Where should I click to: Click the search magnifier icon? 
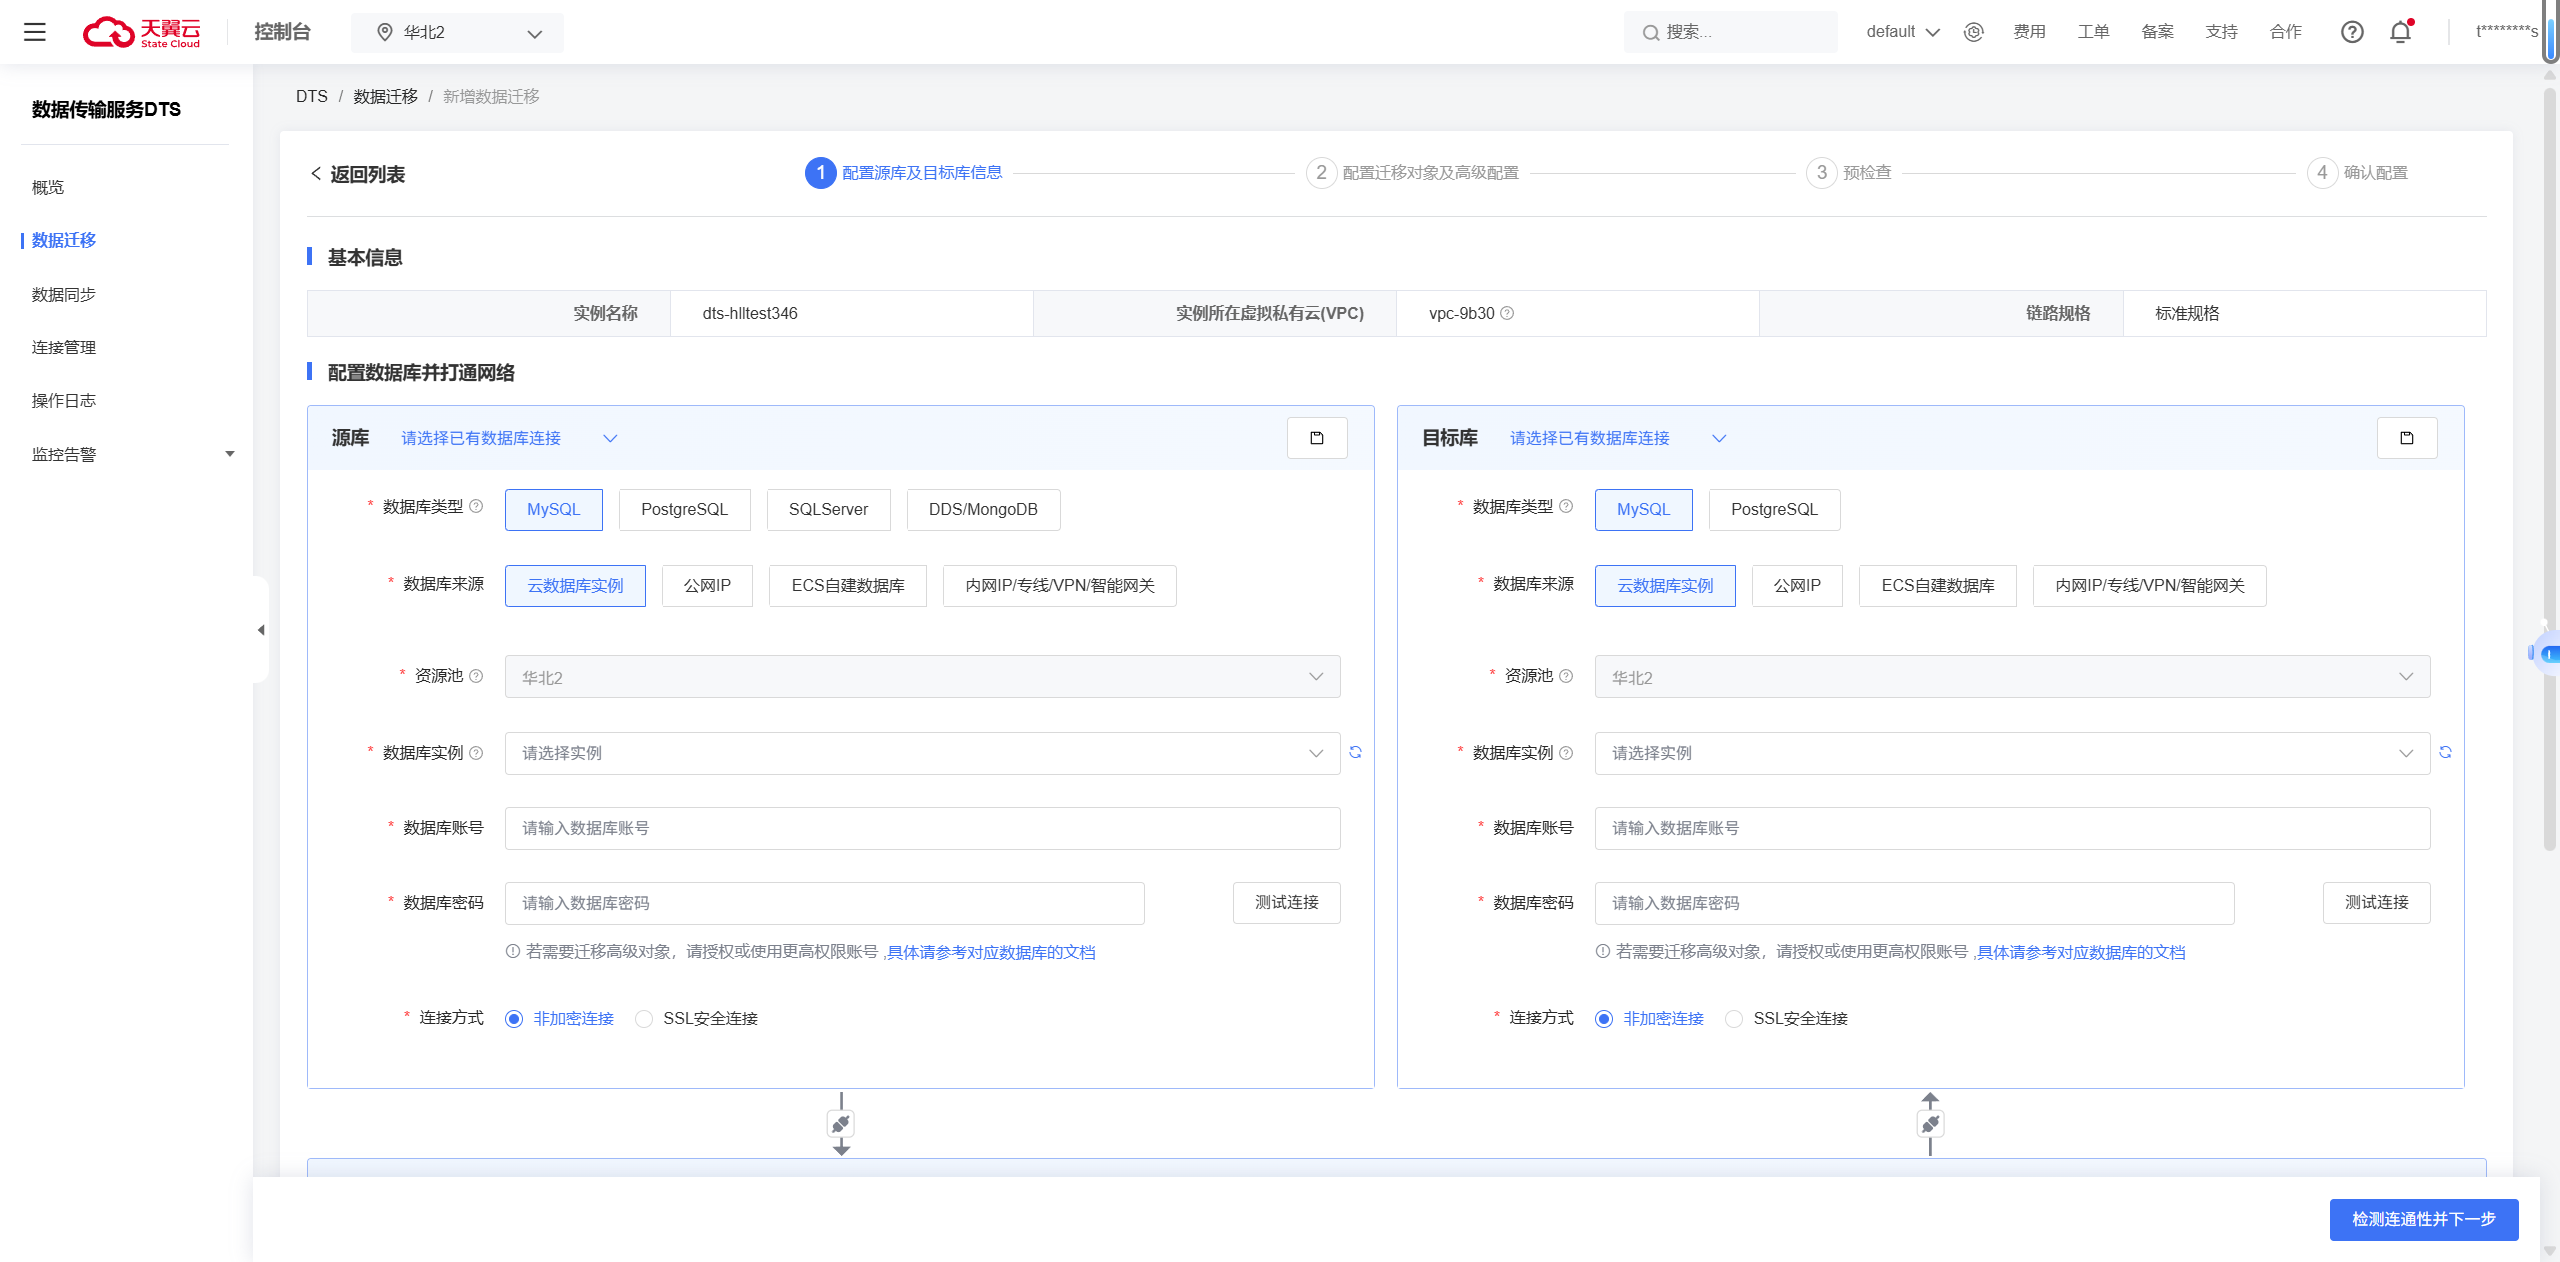(x=1650, y=33)
